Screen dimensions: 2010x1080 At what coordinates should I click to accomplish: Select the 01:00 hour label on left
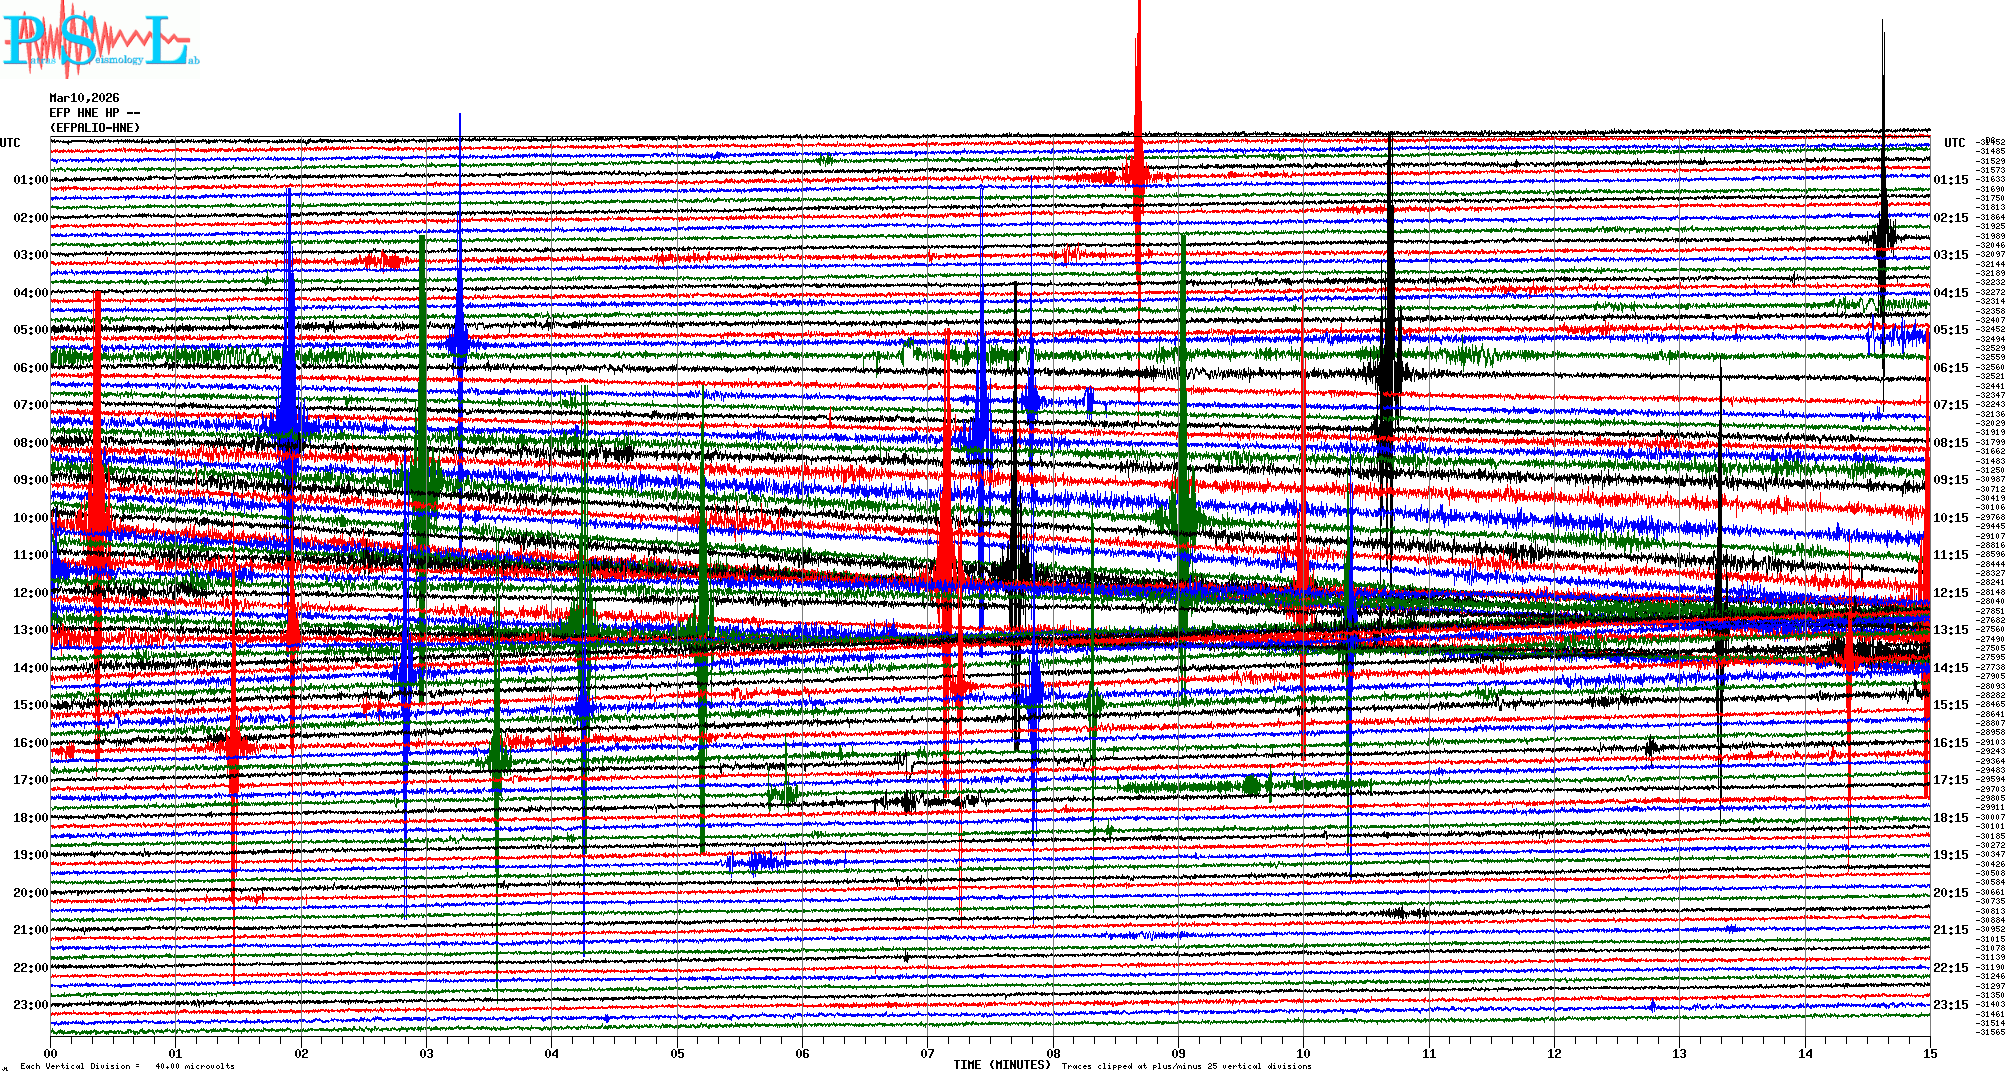30,180
